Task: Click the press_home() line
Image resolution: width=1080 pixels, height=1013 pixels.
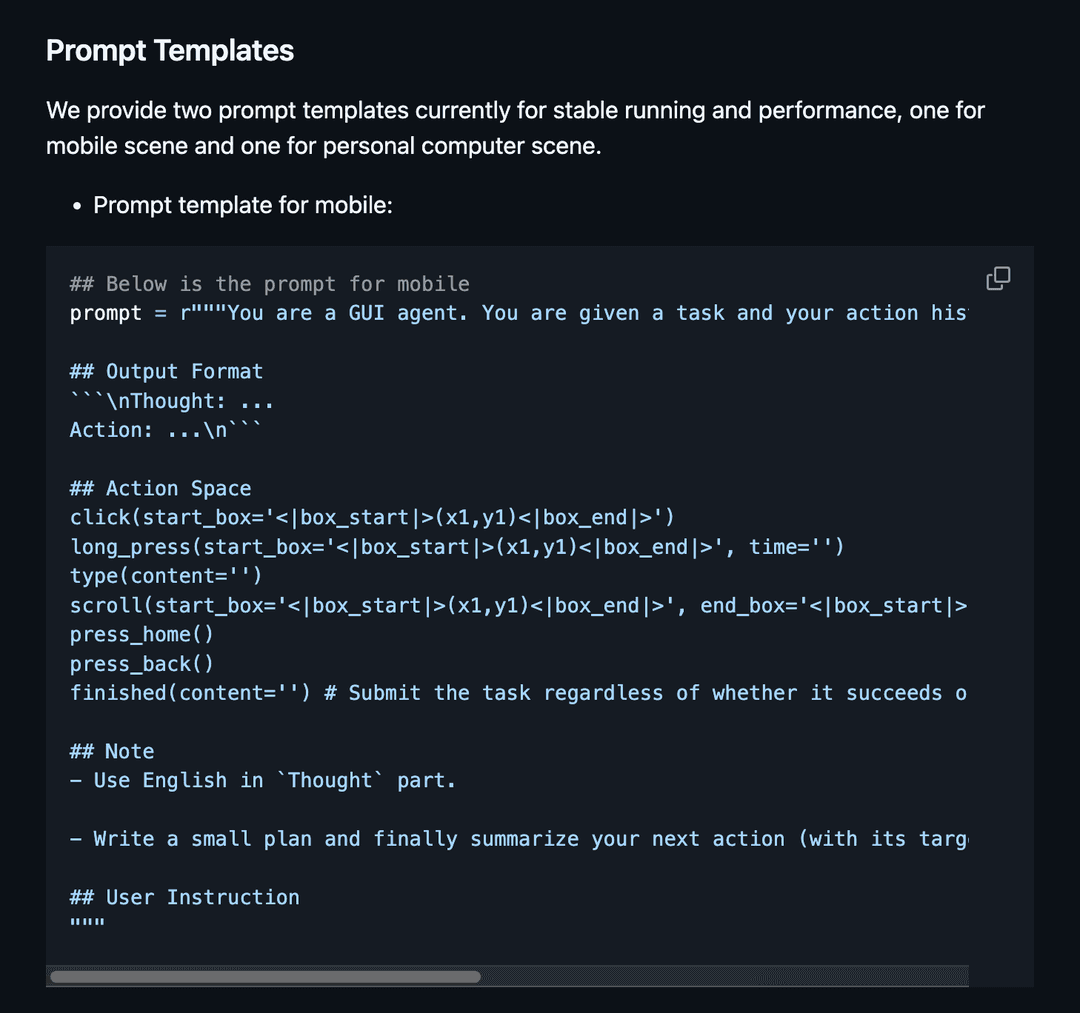Action: click(x=141, y=634)
